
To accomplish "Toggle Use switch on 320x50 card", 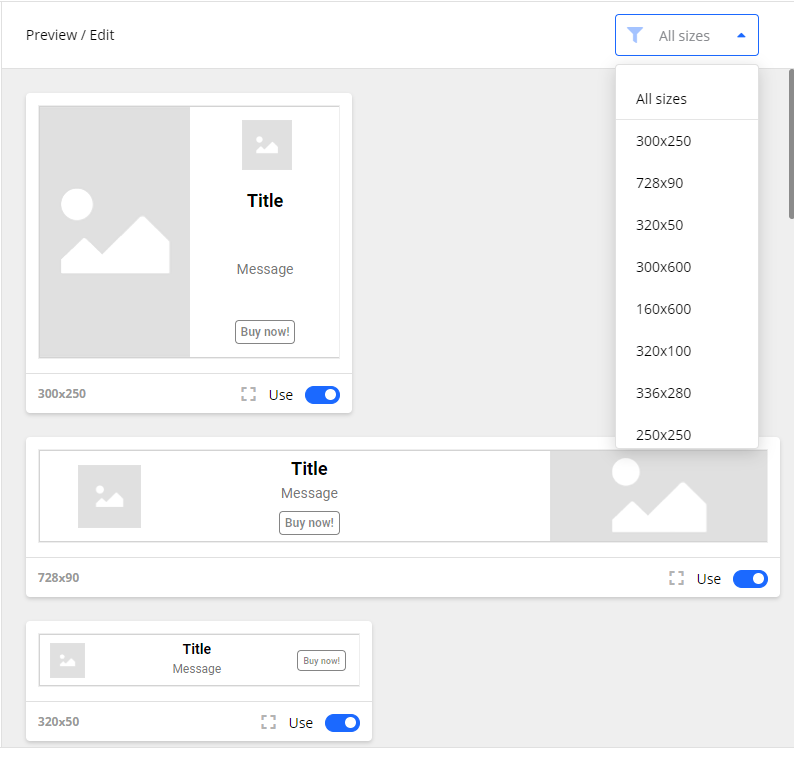I will [342, 722].
